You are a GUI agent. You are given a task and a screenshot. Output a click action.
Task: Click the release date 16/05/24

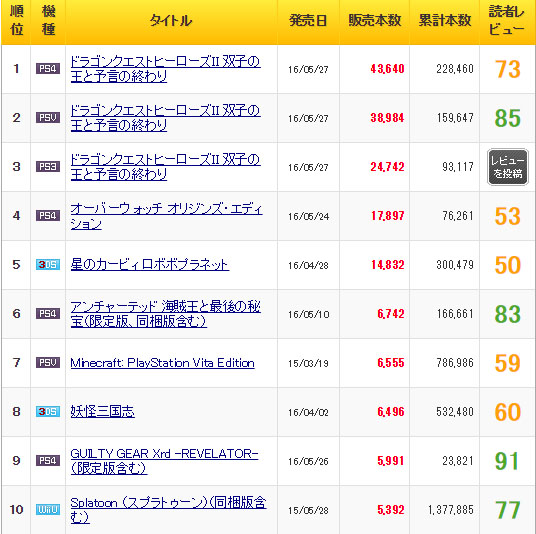(x=308, y=217)
